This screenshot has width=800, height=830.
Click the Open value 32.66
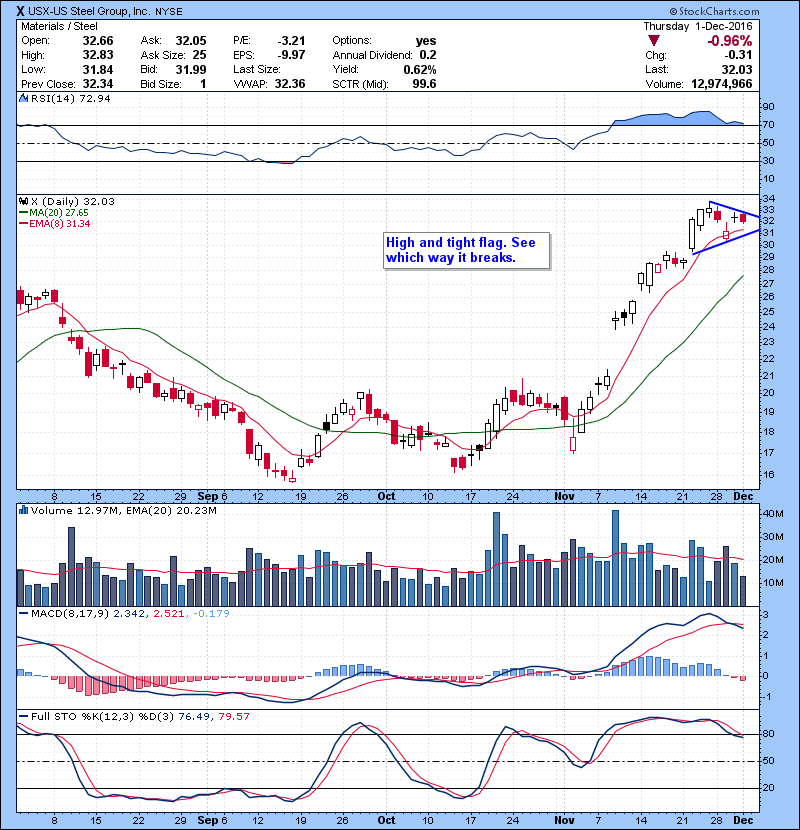click(x=98, y=41)
